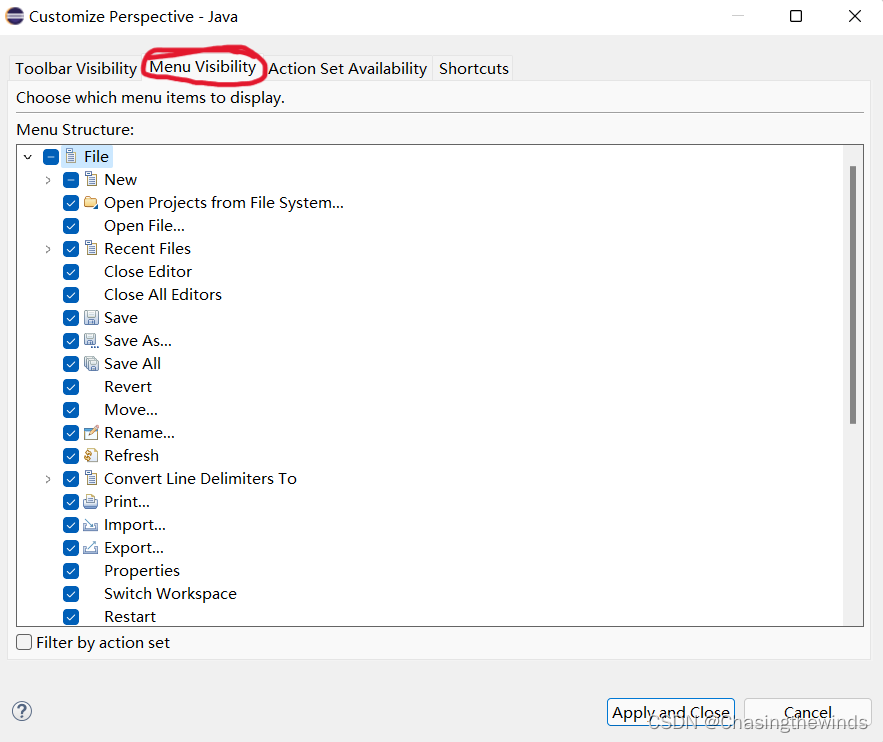This screenshot has height=742, width=883.
Task: Uncheck the Properties checkbox
Action: 71,571
